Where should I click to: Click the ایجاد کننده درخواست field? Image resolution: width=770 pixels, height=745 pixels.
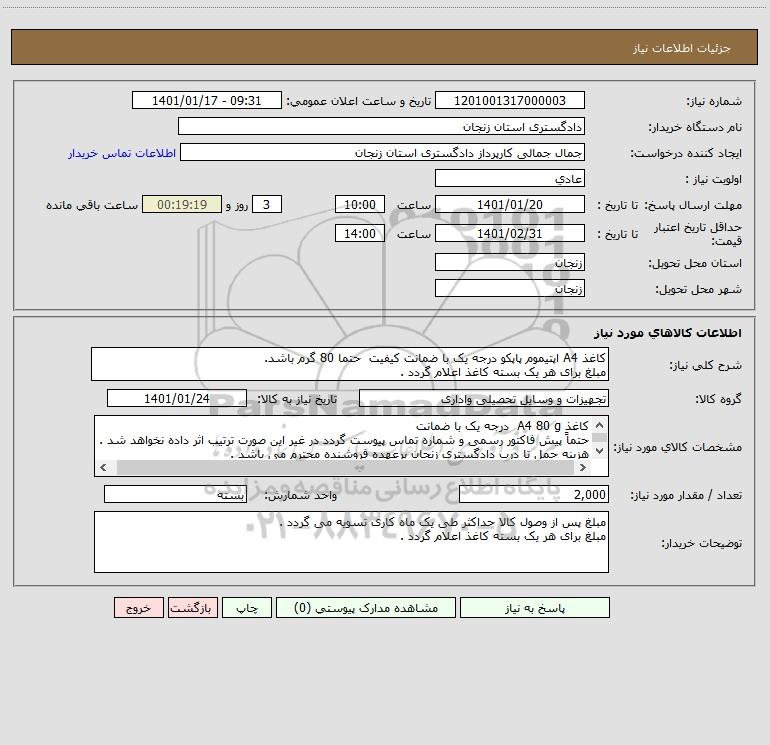click(382, 152)
